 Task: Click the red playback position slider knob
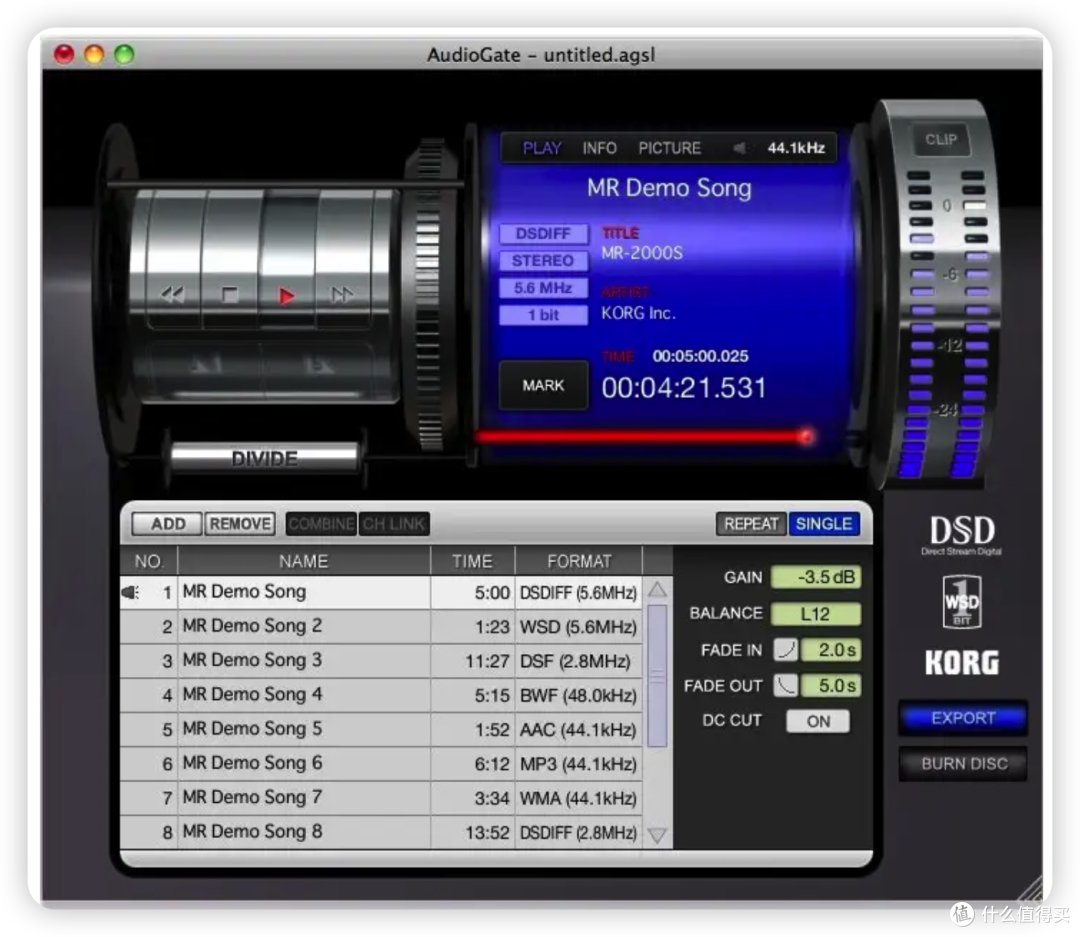pos(805,436)
